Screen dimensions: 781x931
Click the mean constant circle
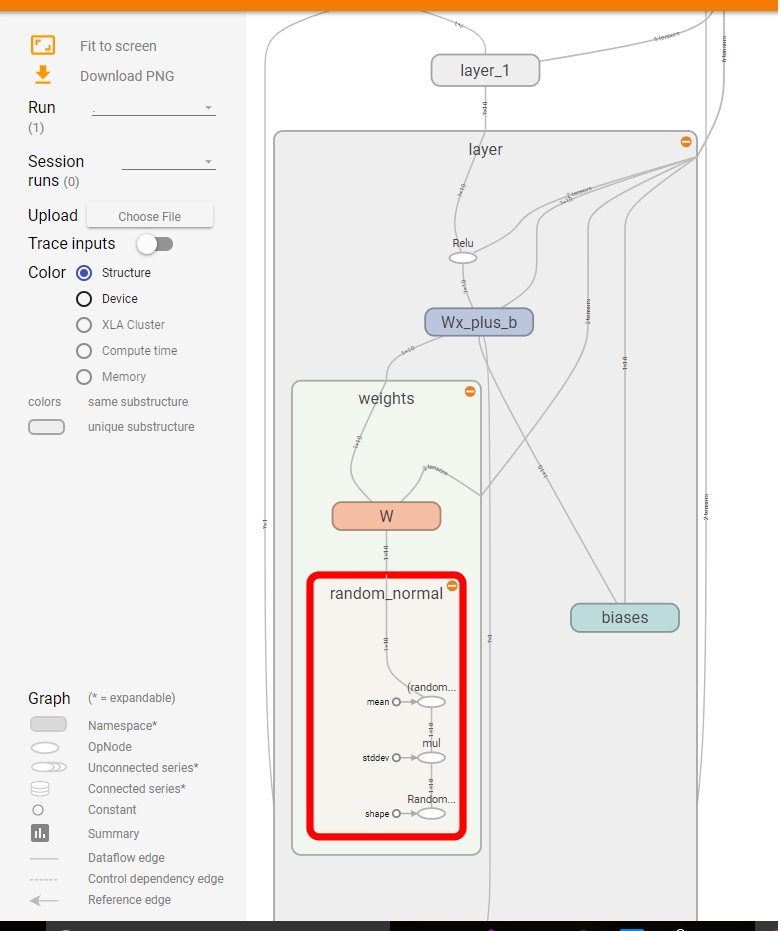pos(396,702)
